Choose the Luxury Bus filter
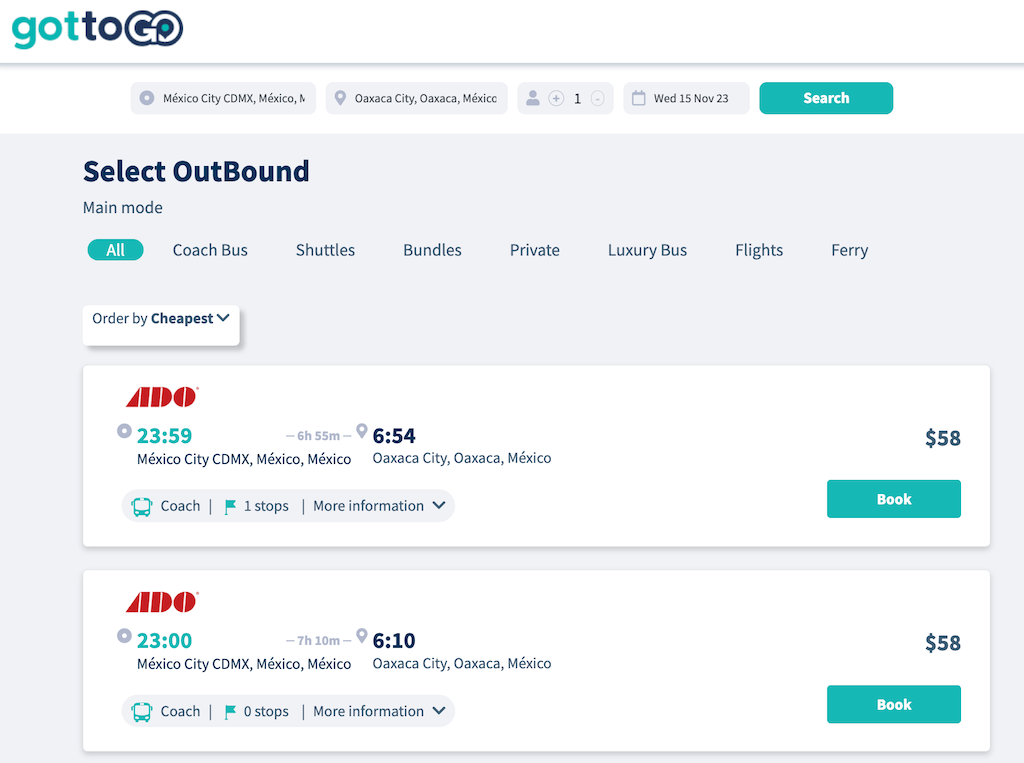The height and width of the screenshot is (763, 1024). click(647, 250)
